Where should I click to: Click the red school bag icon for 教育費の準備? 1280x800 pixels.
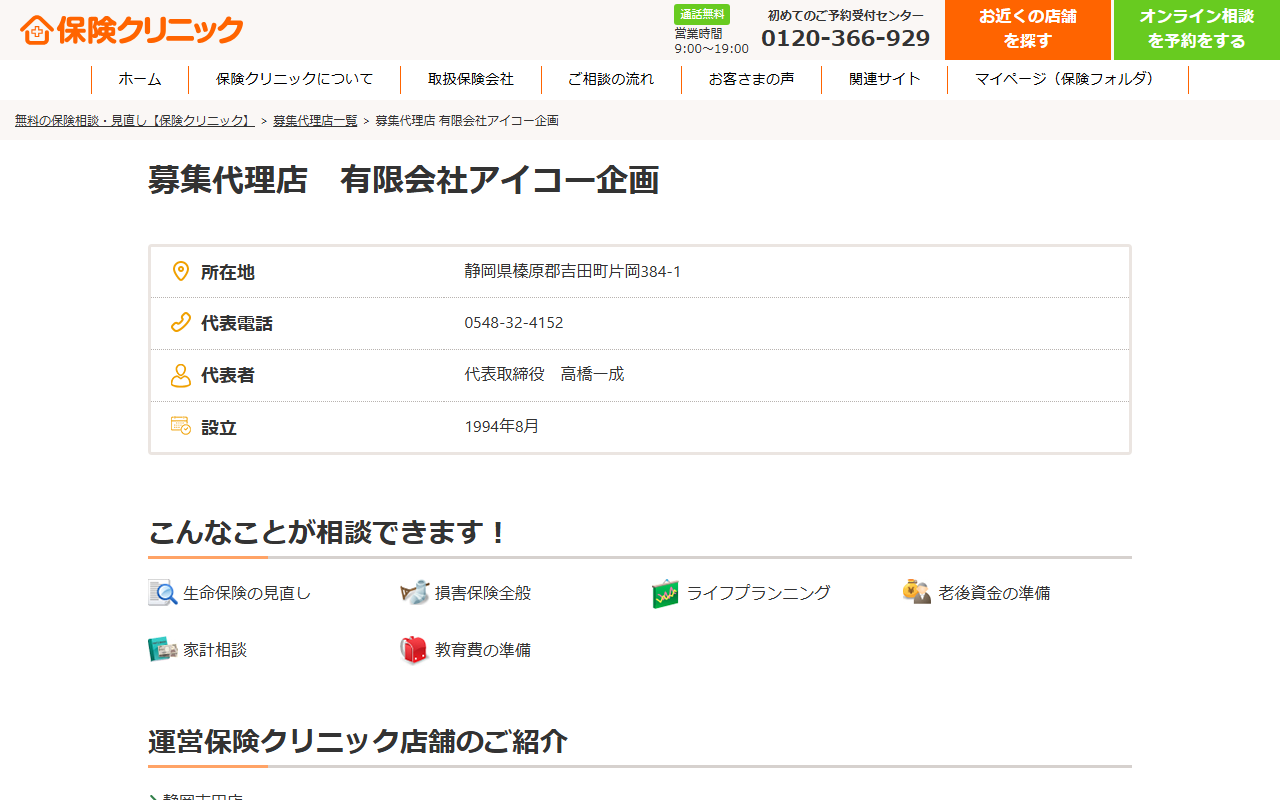click(x=414, y=650)
